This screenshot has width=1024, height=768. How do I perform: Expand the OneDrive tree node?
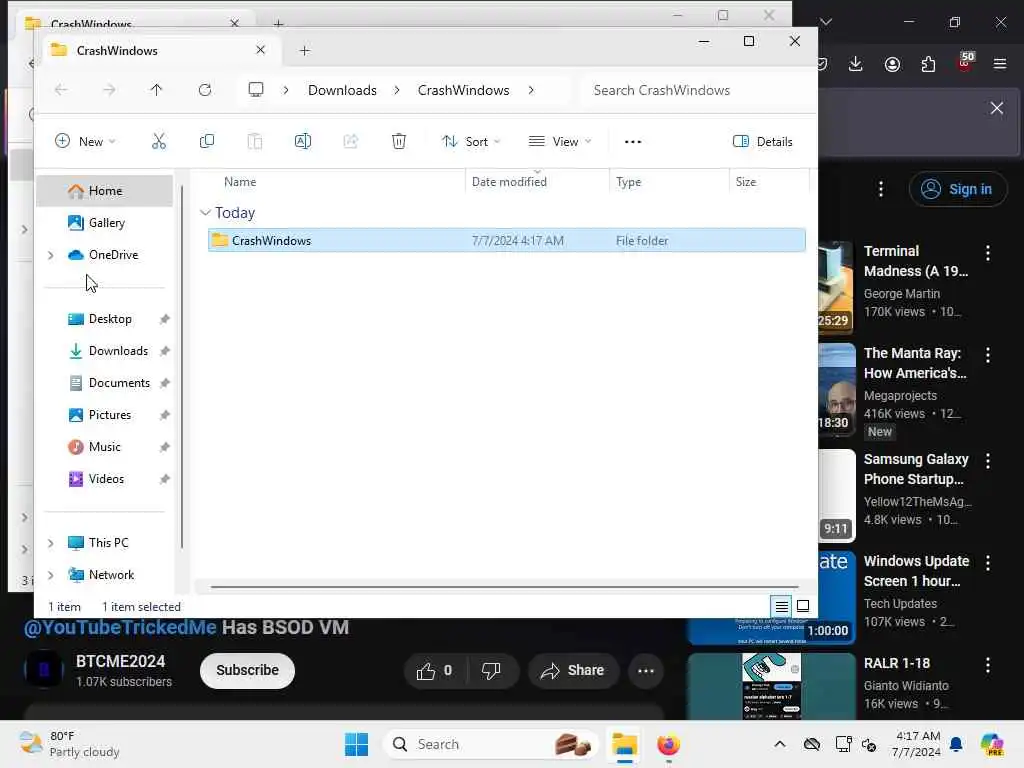pyautogui.click(x=50, y=255)
